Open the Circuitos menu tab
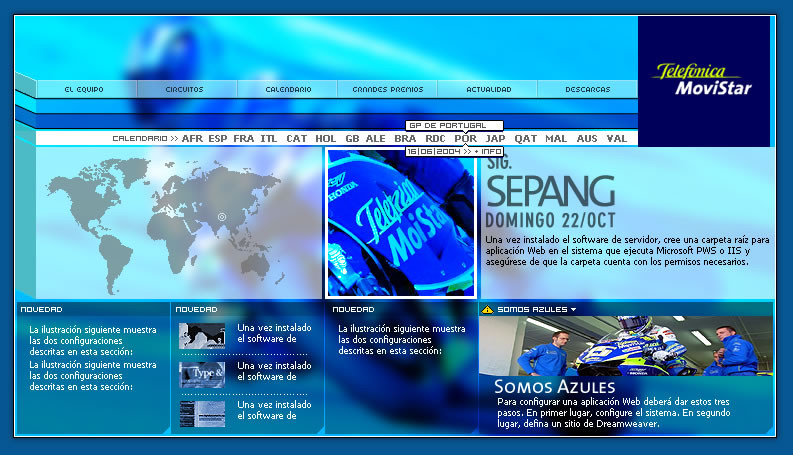This screenshot has height=455, width=793. 185,89
